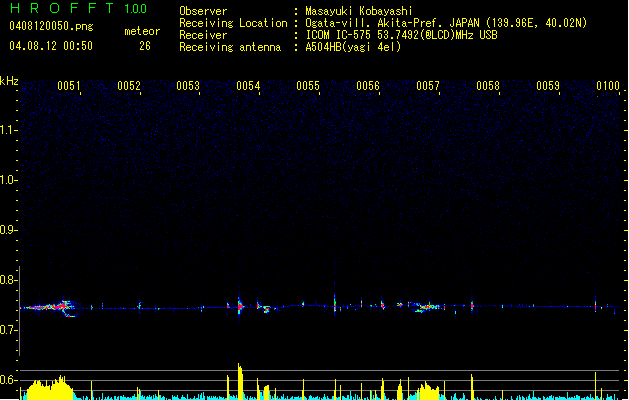Click the 0.8 kHz axis label
The image size is (629, 400).
coord(8,279)
